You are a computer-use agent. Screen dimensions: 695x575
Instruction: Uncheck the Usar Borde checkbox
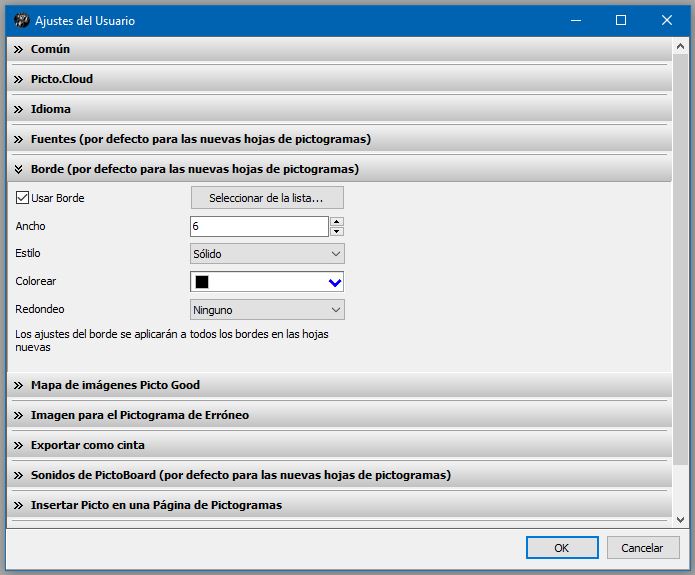[x=22, y=198]
